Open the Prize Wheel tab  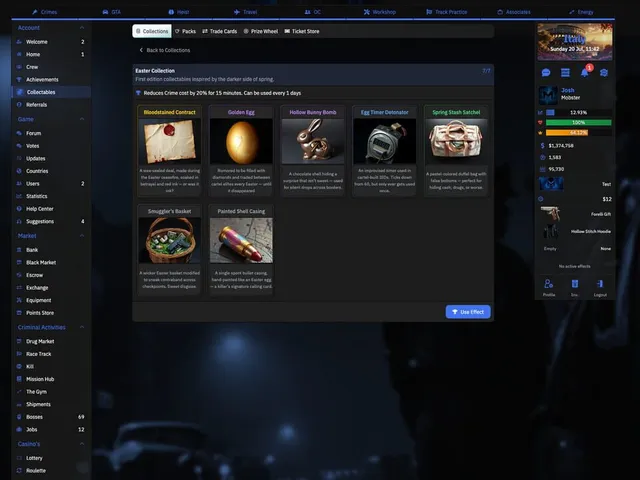(260, 31)
